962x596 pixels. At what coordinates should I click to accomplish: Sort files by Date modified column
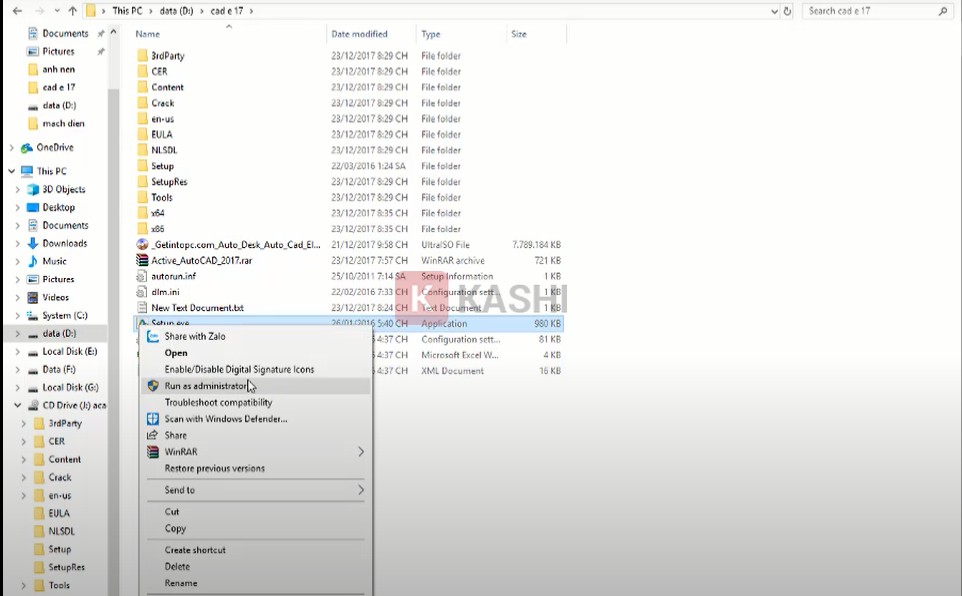[x=359, y=34]
